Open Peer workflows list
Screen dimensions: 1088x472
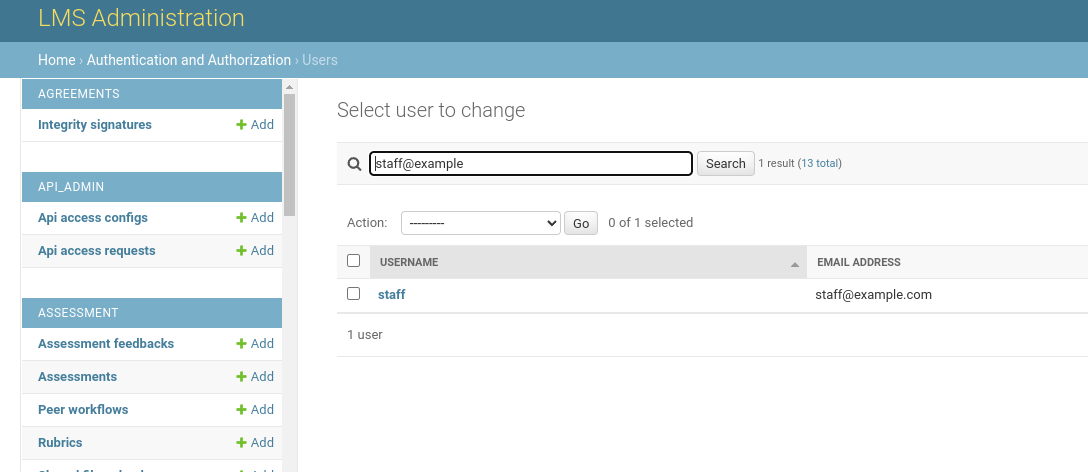pos(83,410)
